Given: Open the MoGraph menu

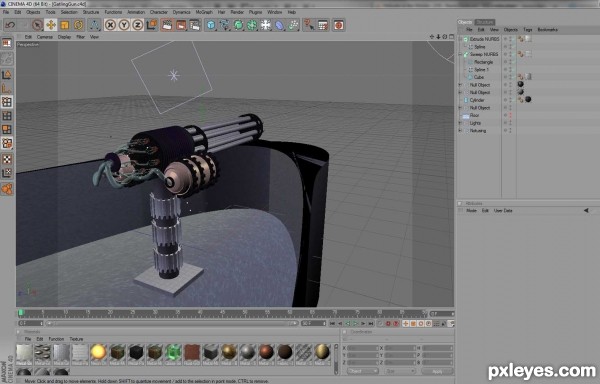Looking at the screenshot, I should tap(204, 12).
